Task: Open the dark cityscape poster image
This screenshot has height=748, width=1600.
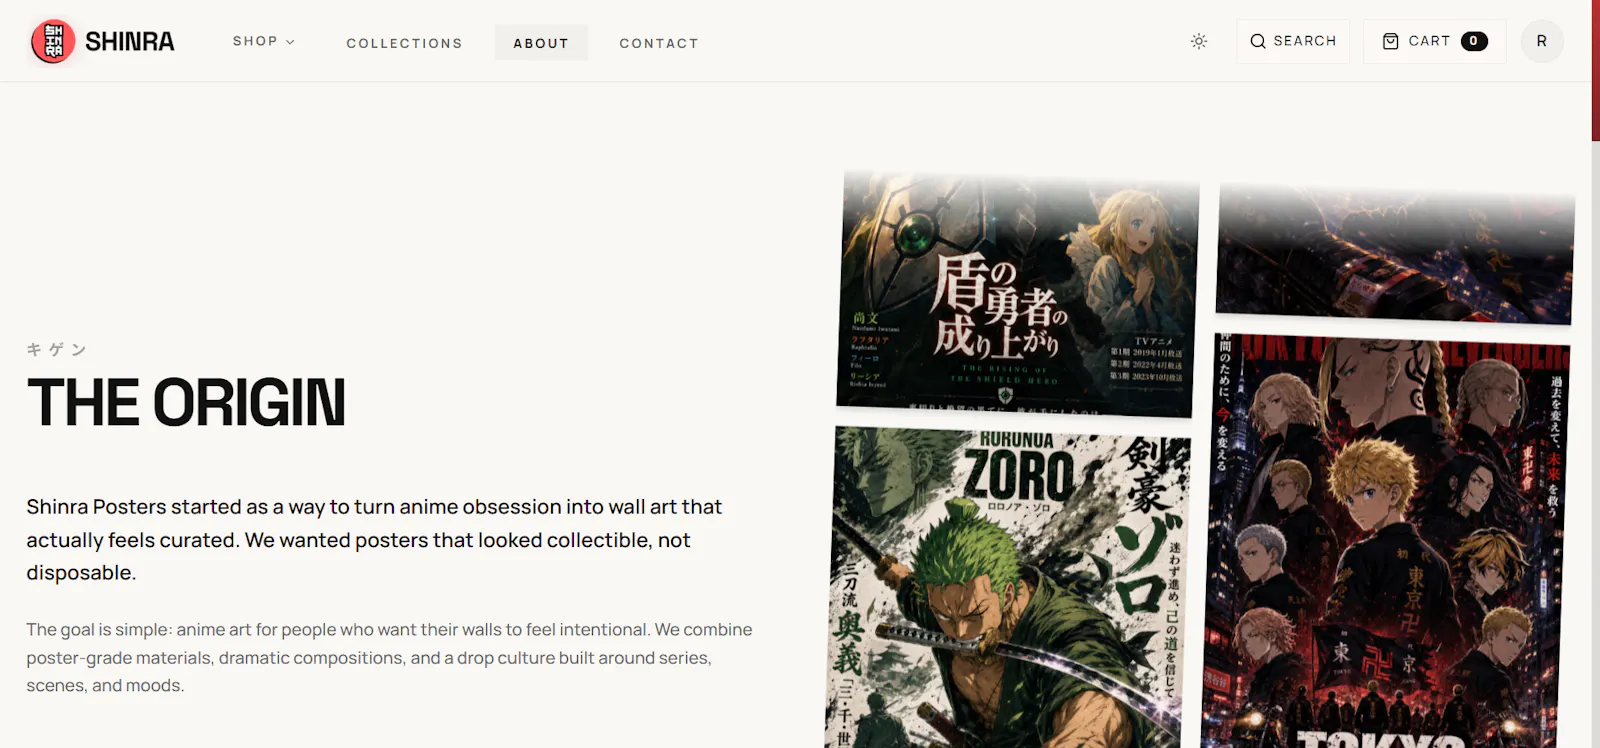Action: (1395, 254)
